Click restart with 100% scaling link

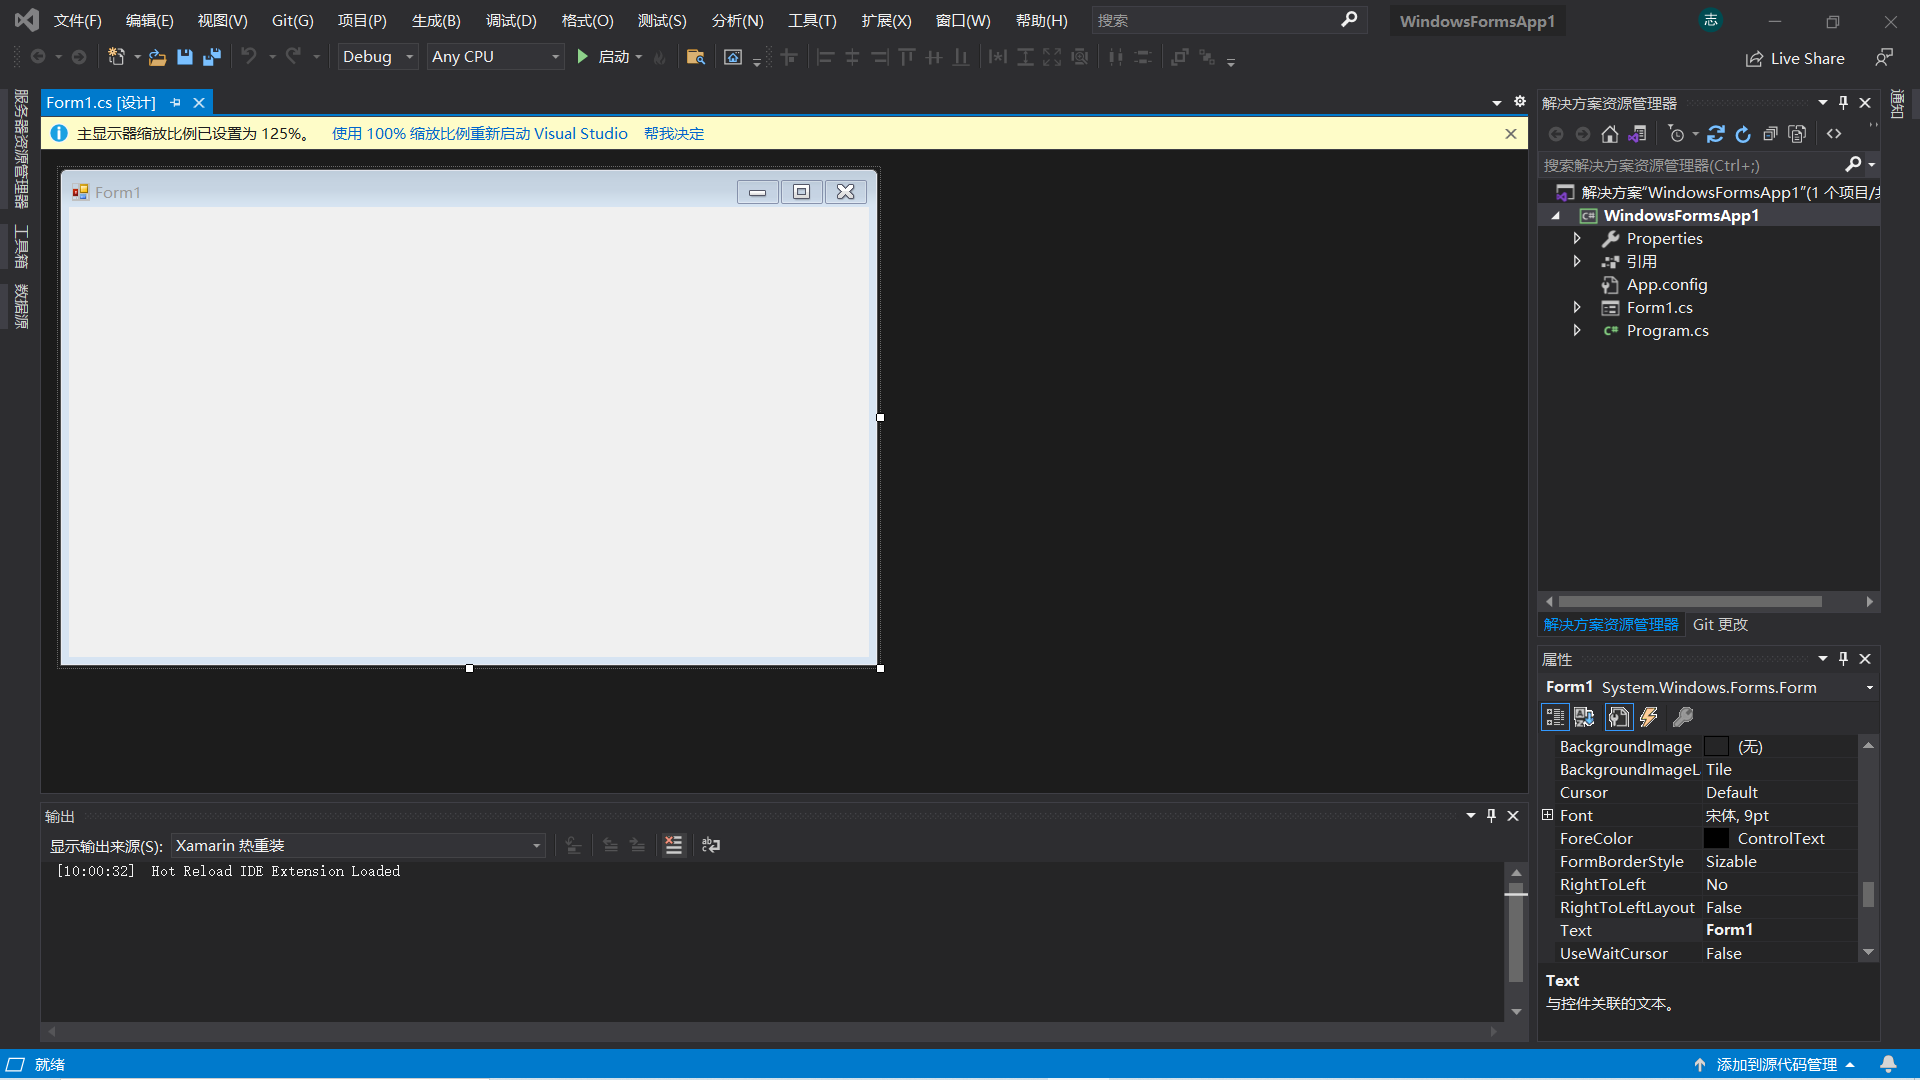point(480,134)
